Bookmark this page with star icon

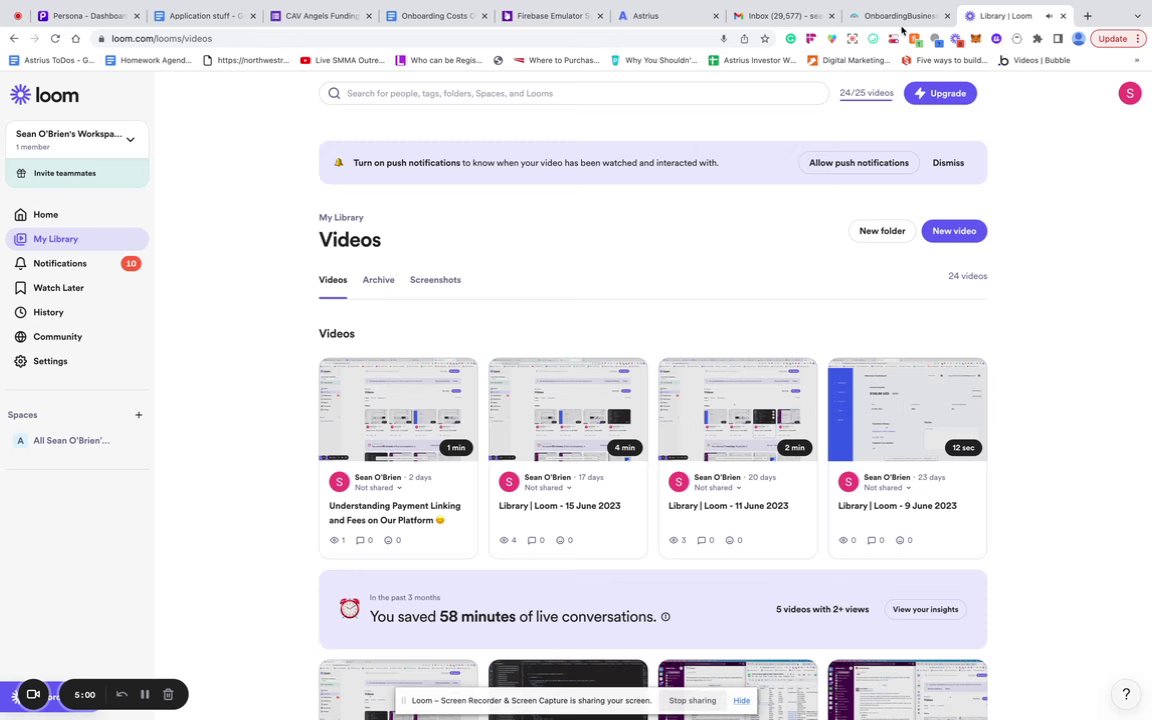click(765, 38)
